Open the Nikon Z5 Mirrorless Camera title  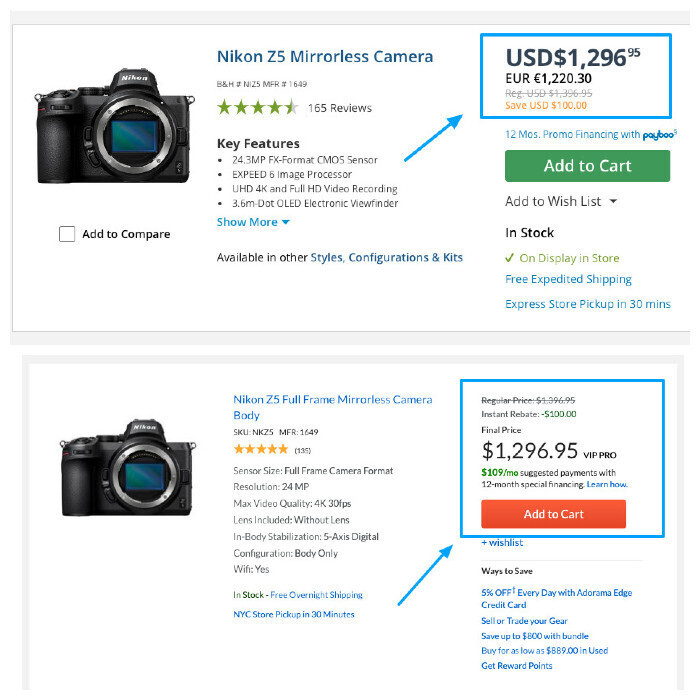point(325,56)
